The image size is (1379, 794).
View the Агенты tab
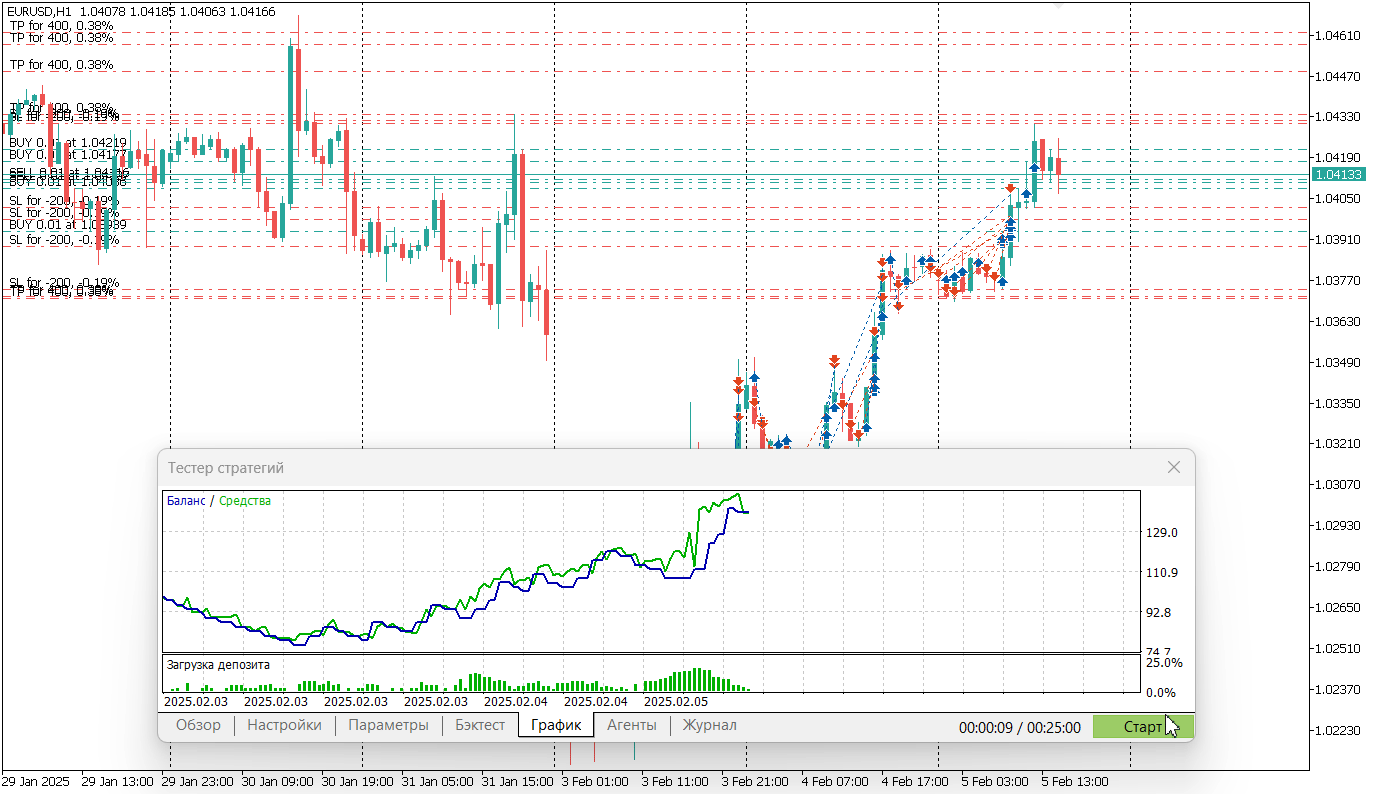631,725
